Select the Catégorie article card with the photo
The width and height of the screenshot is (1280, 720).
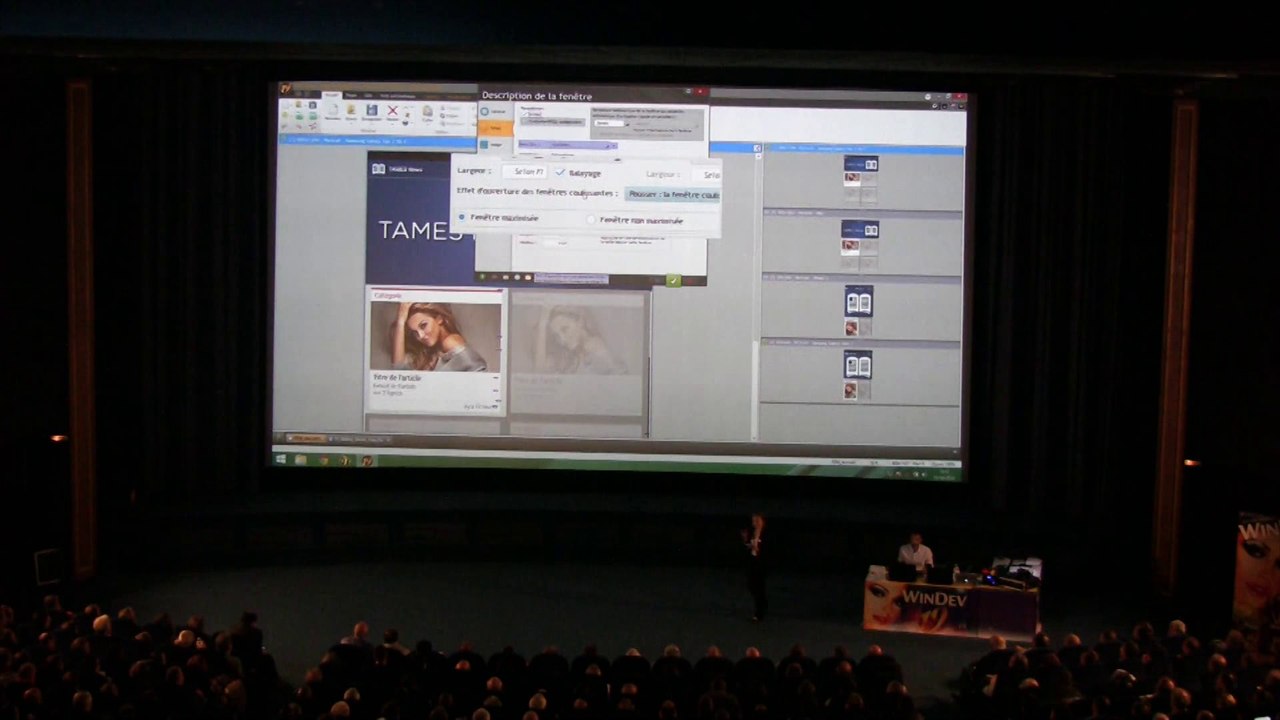pos(436,350)
